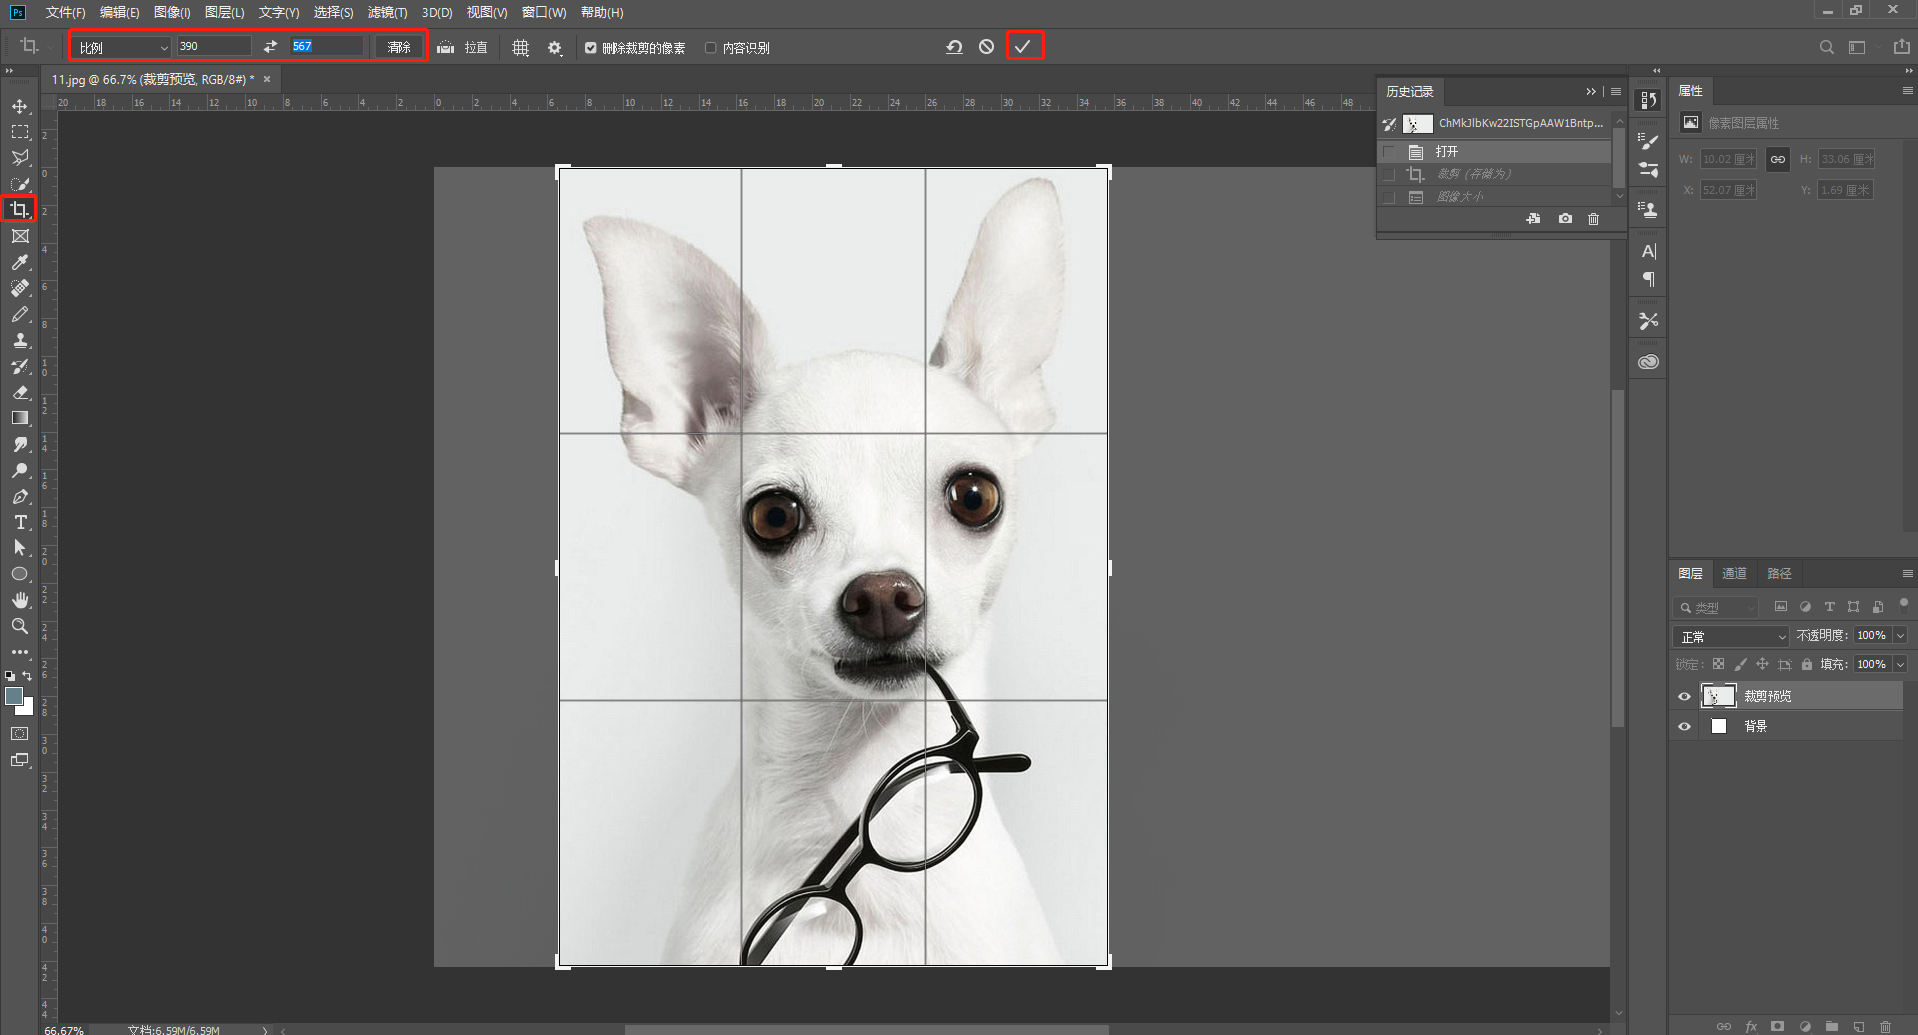Open the crop overlay grid options

520,48
